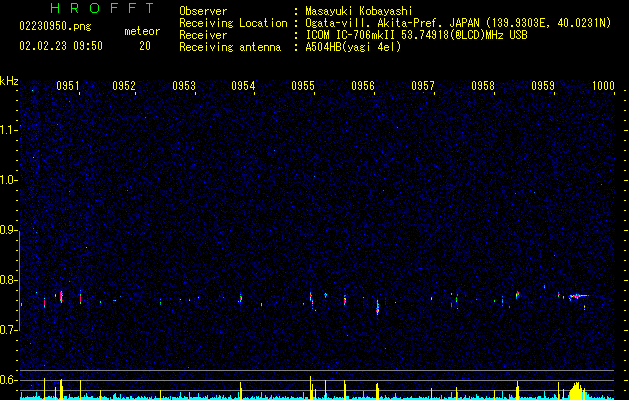Click the 0.6 kHz frequency label
629x400 pixels.
[8, 380]
